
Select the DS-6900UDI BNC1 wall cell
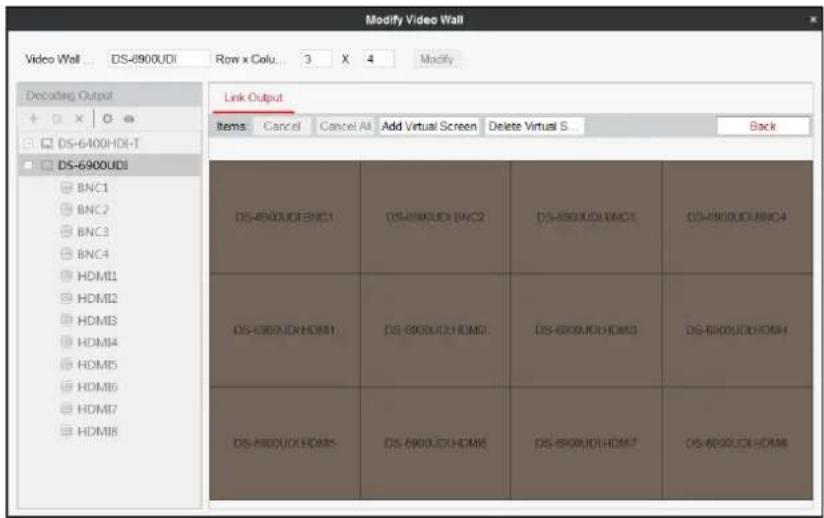[x=285, y=217]
